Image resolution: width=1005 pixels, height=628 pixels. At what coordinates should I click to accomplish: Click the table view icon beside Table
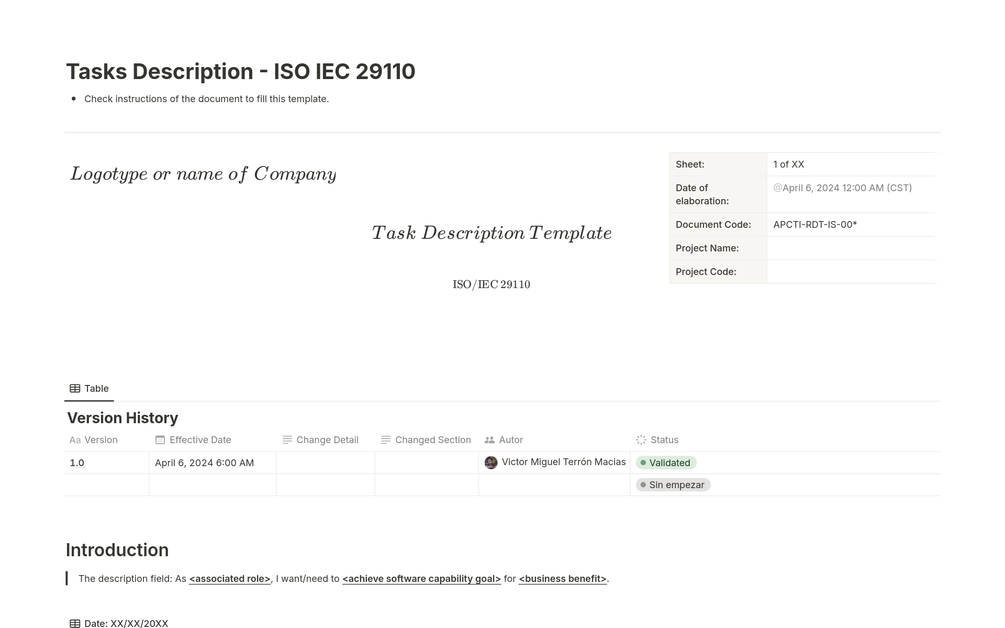(x=75, y=389)
